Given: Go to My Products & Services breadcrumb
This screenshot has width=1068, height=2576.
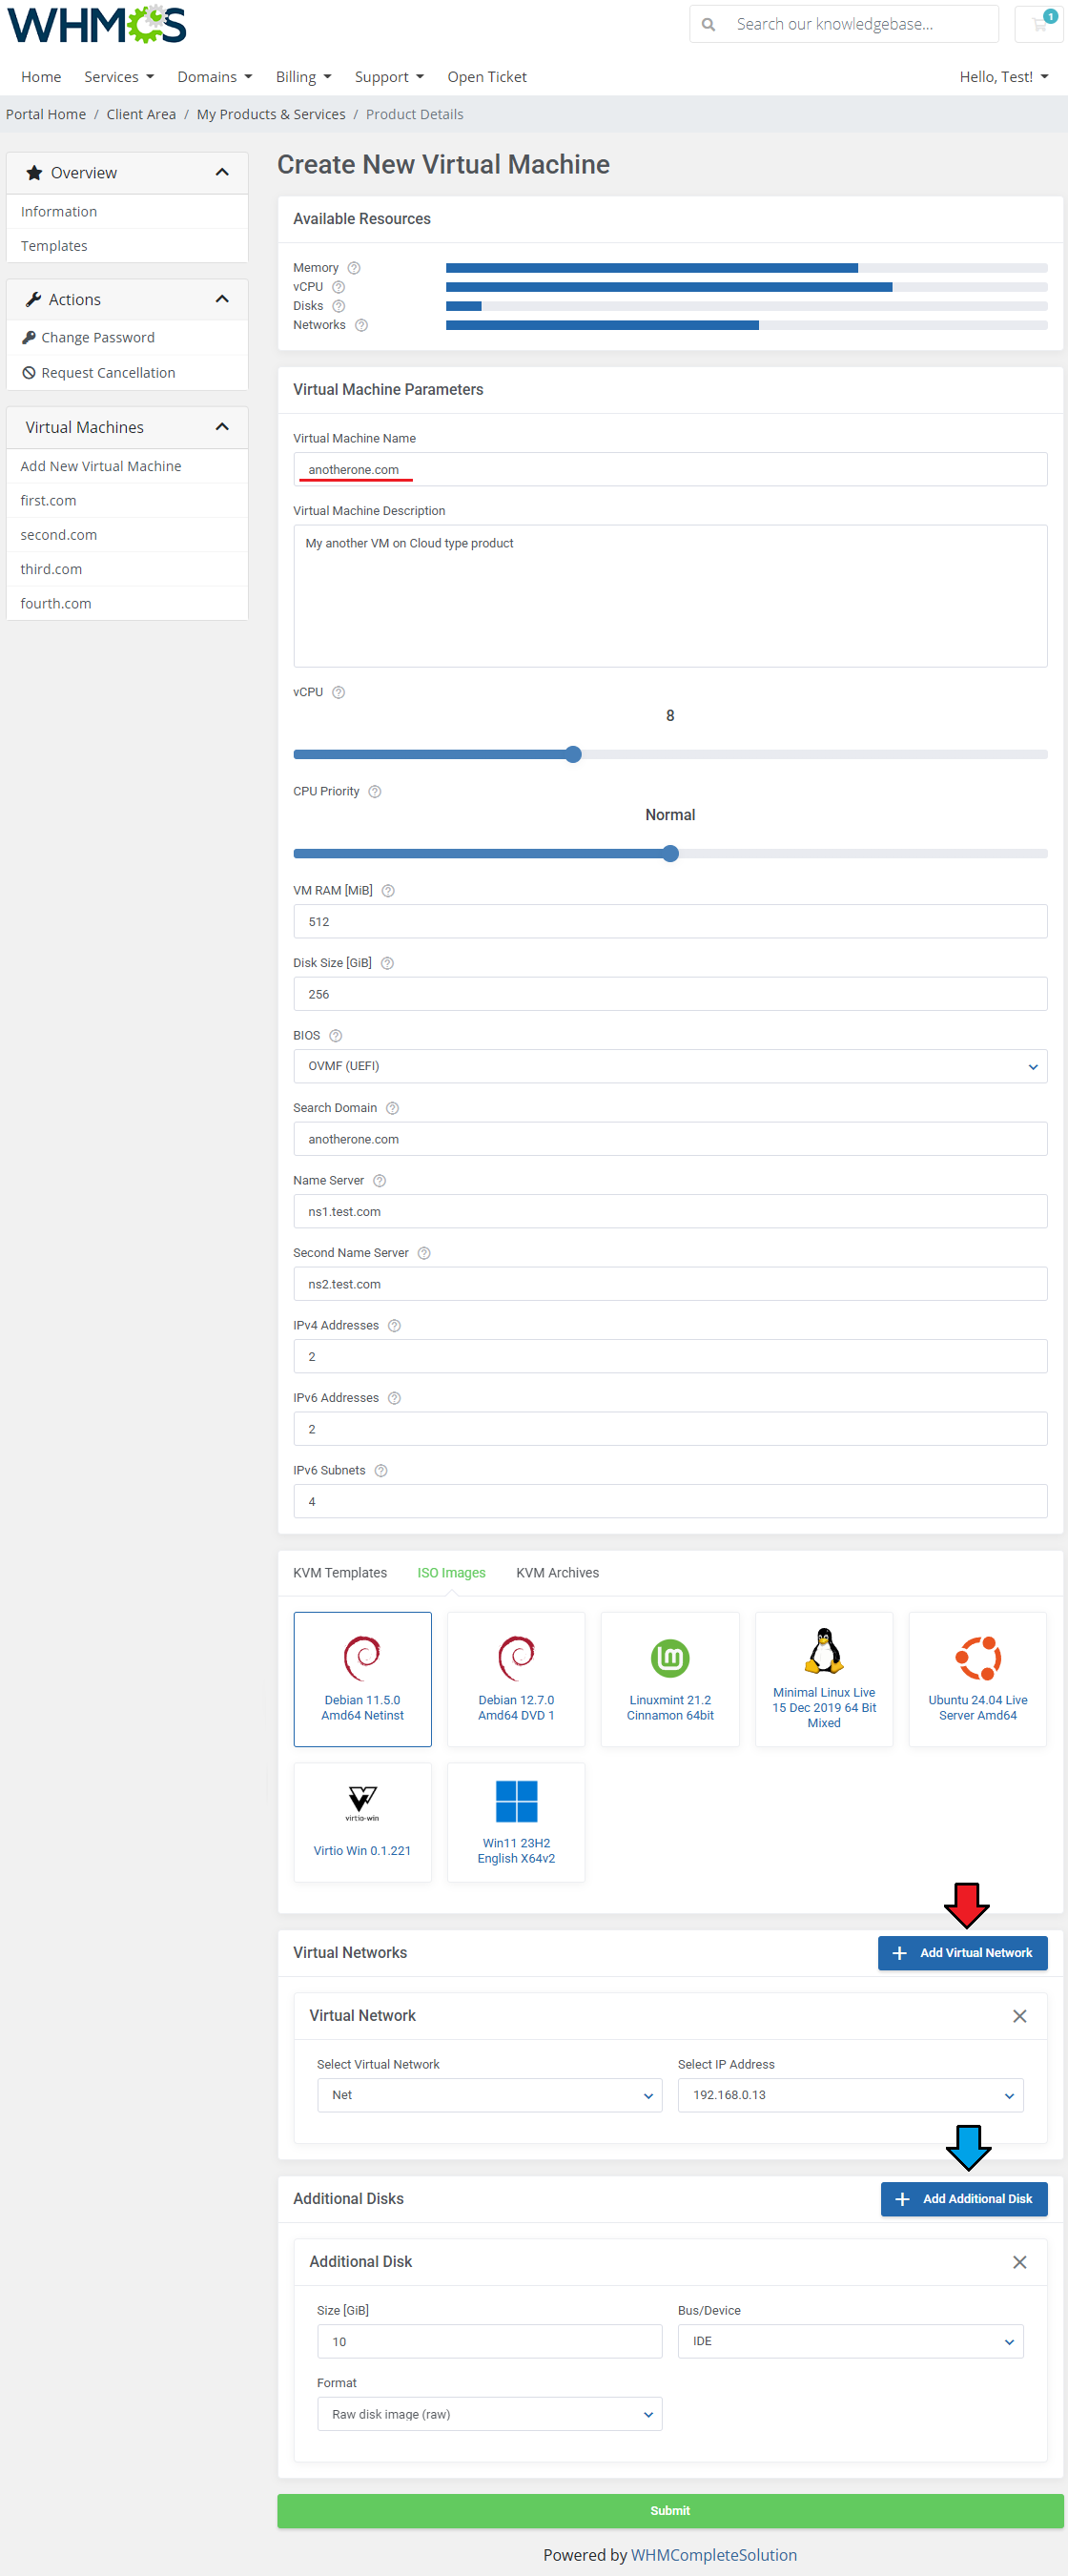Looking at the screenshot, I should point(271,114).
